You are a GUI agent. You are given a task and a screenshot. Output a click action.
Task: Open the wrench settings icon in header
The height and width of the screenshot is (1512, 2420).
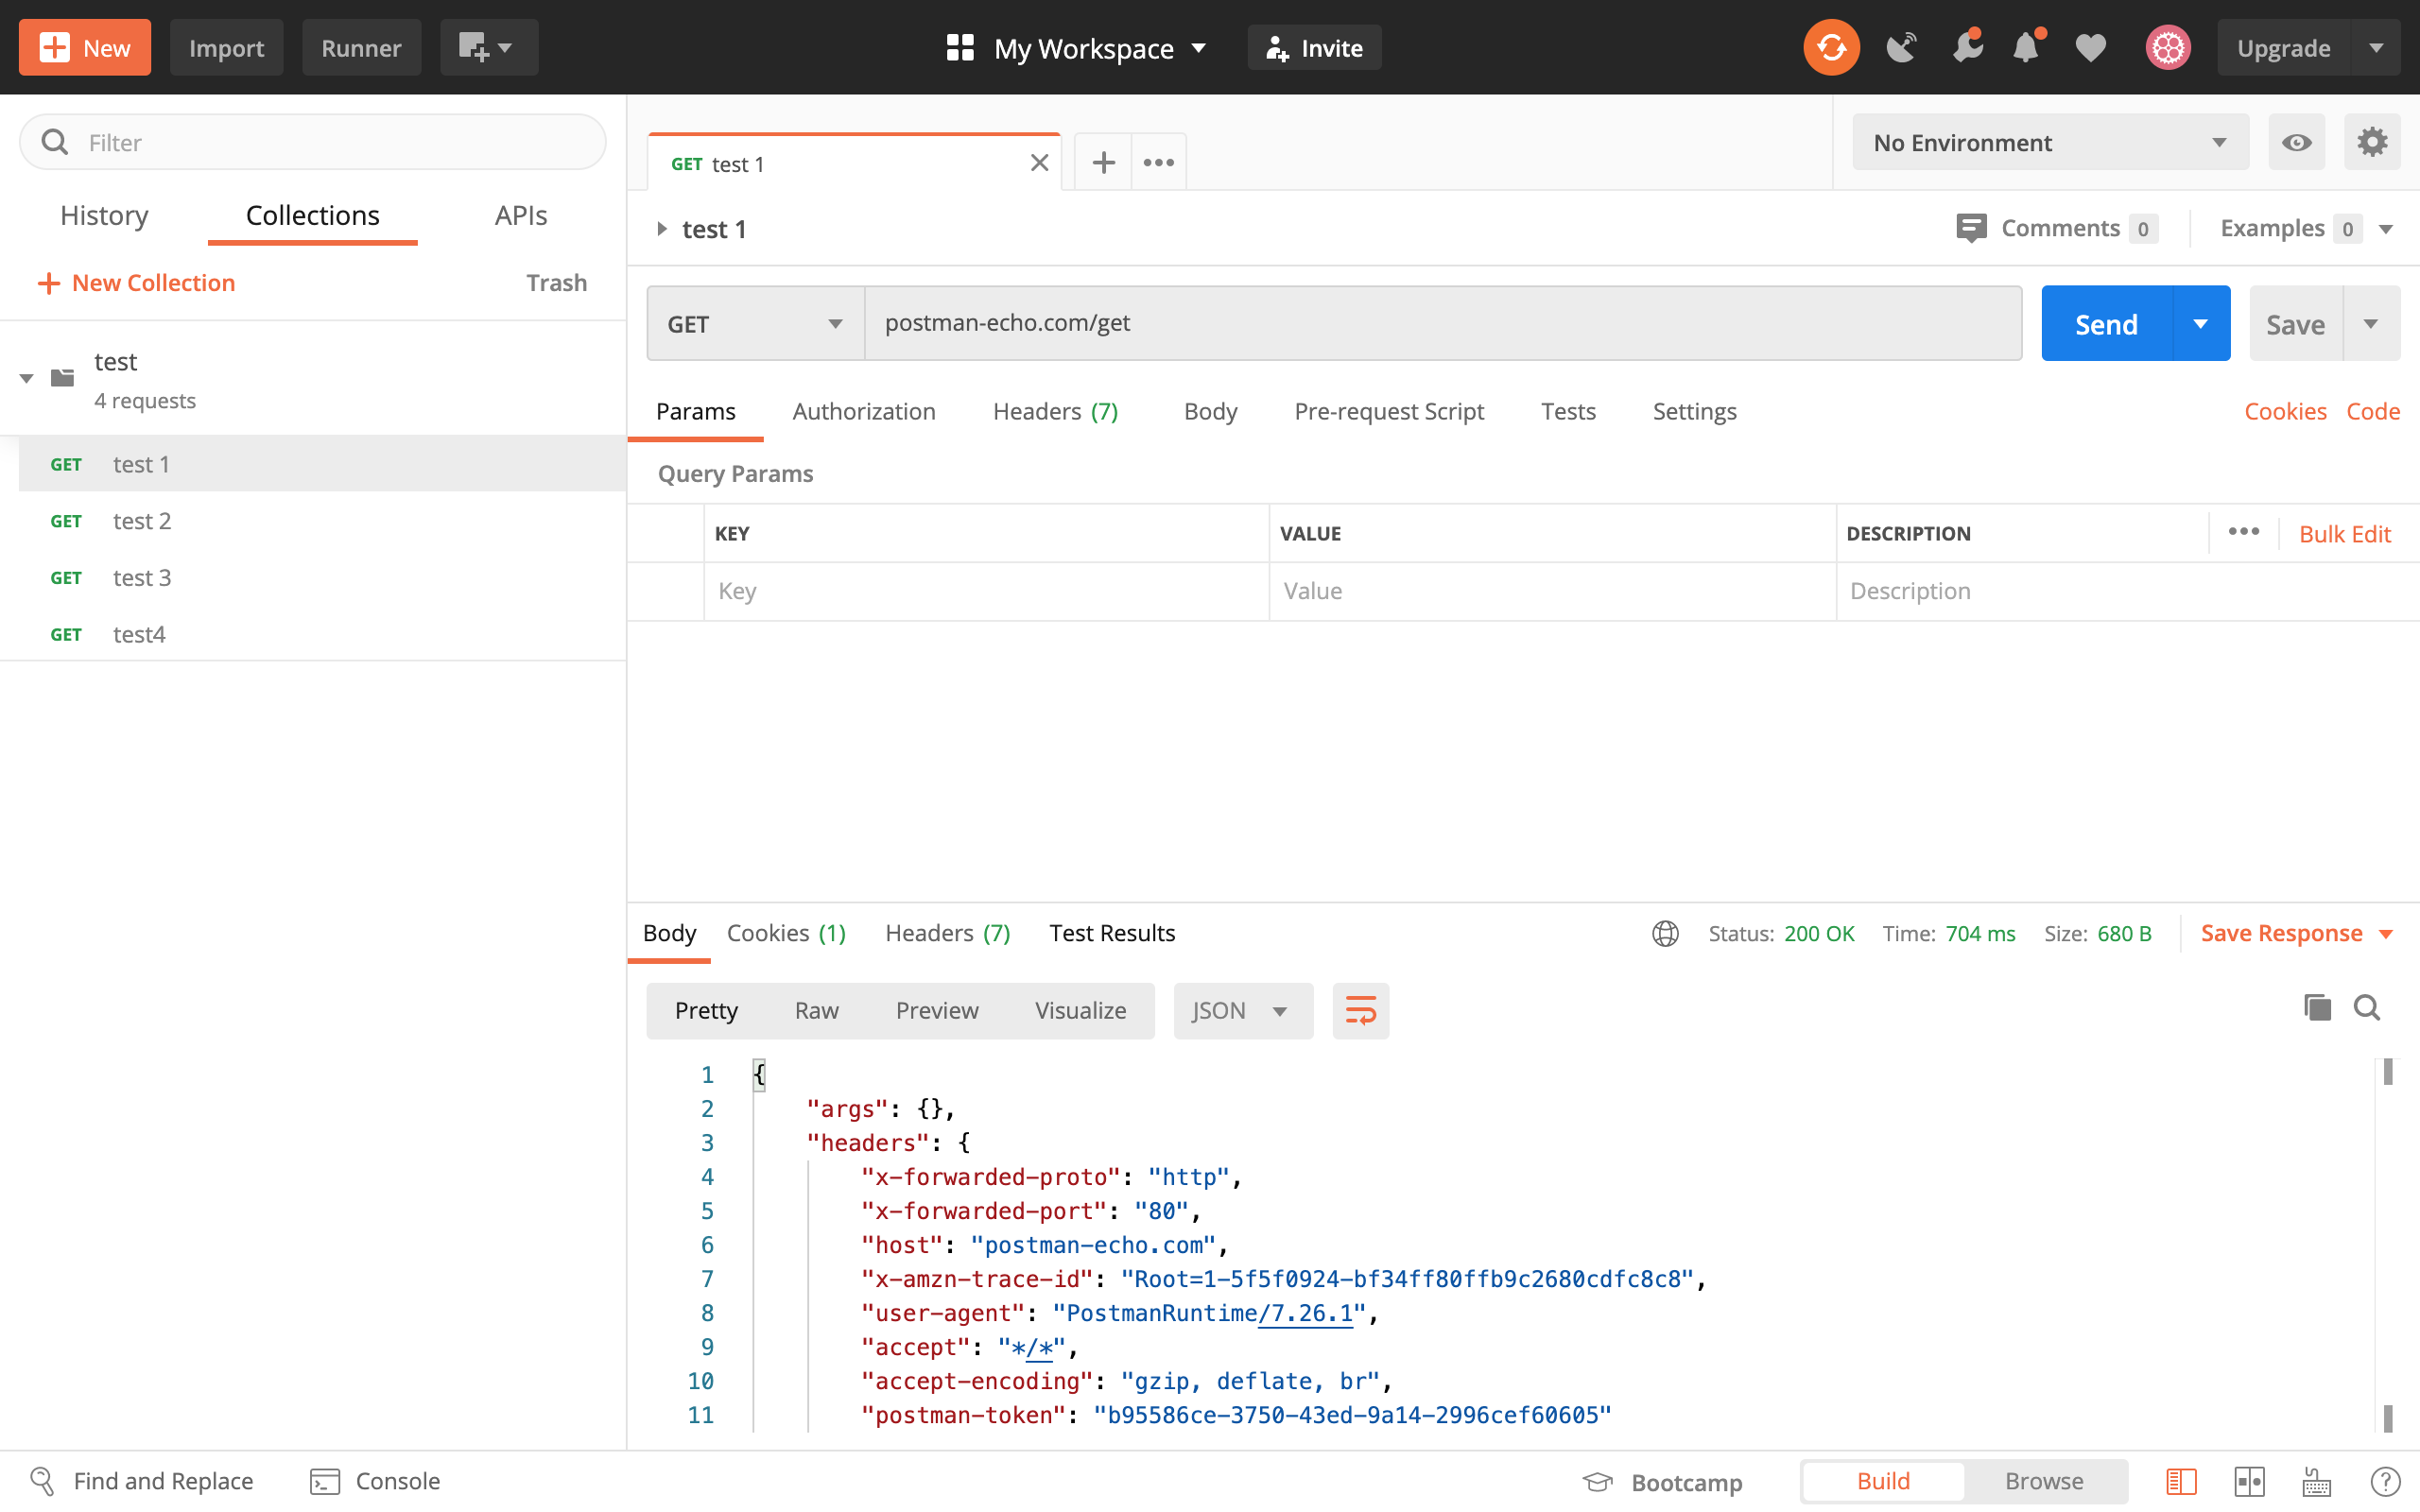click(x=1966, y=47)
